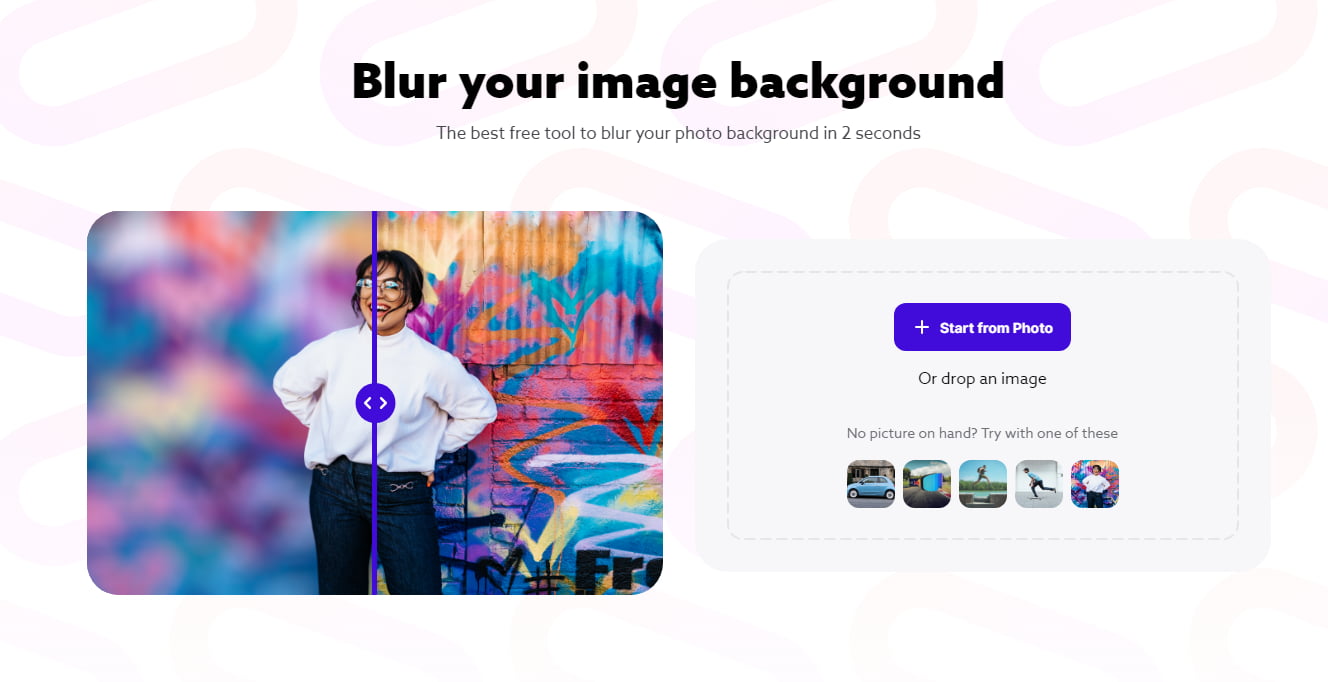Pick the ski goggles sample image
The image size is (1328, 682).
(927, 484)
